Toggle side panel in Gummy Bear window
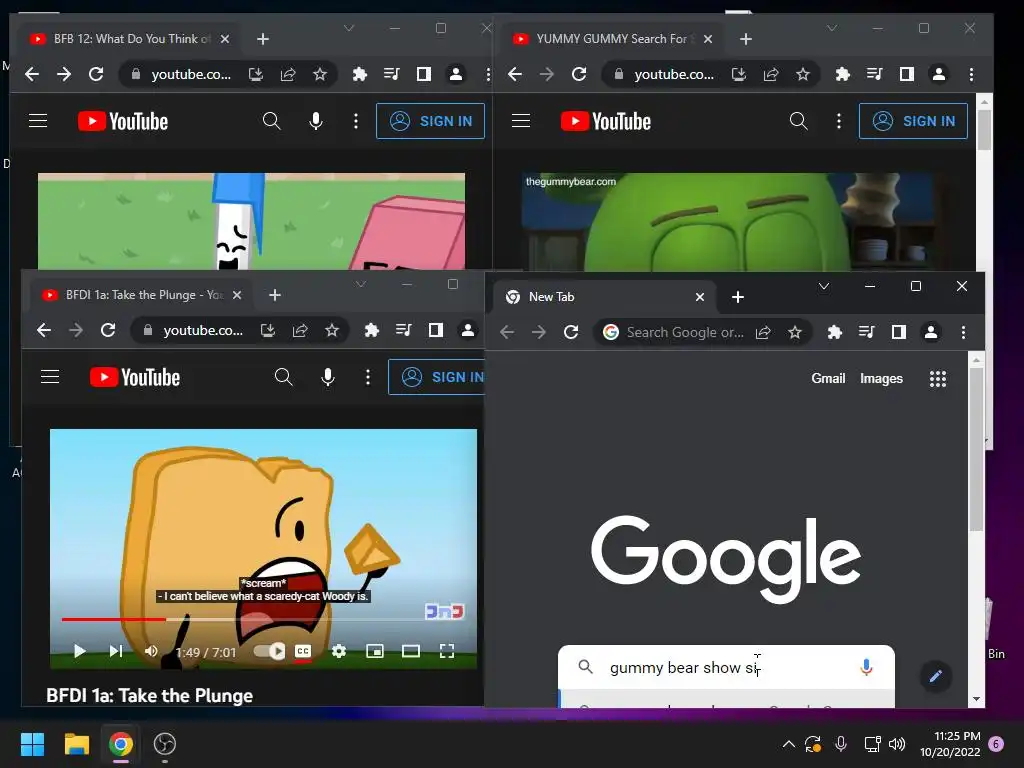 coord(906,74)
